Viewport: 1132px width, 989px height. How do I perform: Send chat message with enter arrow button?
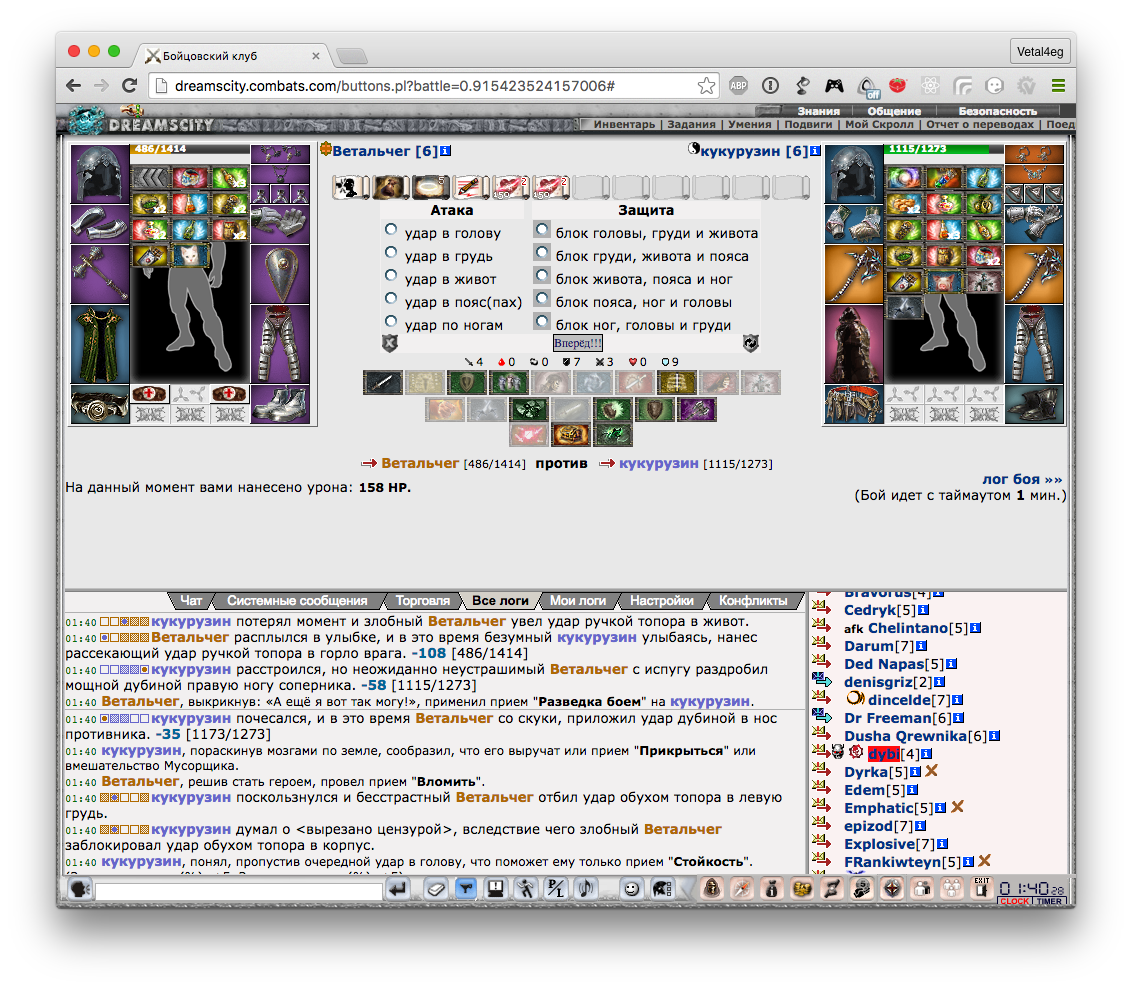coord(397,890)
